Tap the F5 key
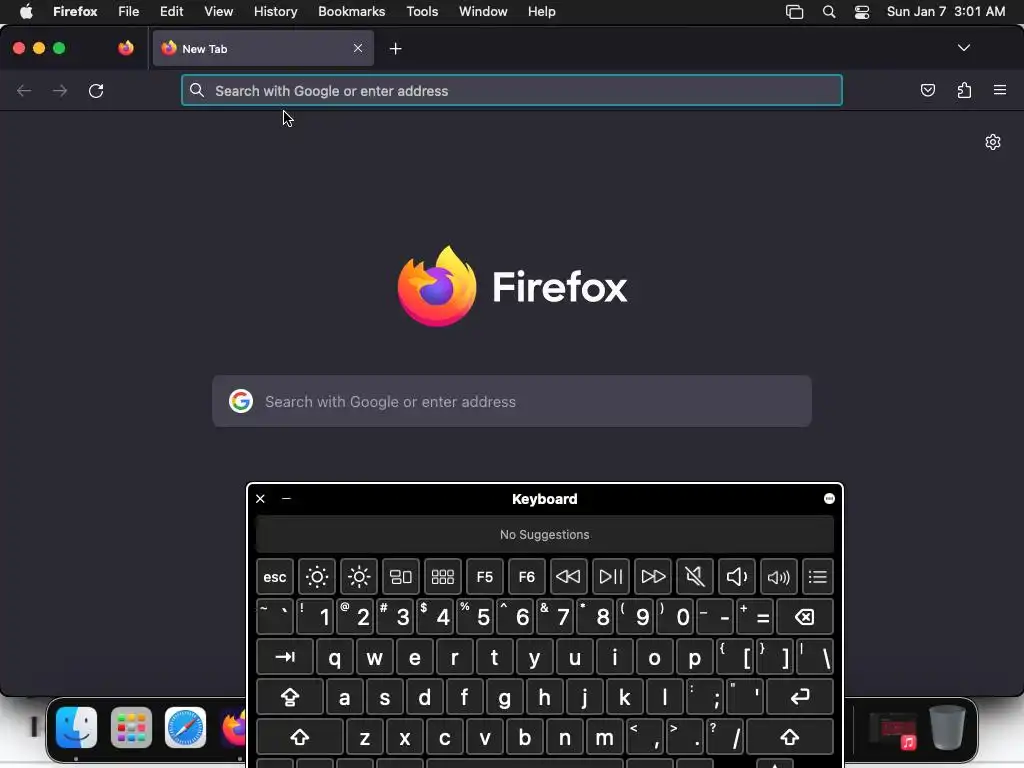This screenshot has height=768, width=1024. 485,577
